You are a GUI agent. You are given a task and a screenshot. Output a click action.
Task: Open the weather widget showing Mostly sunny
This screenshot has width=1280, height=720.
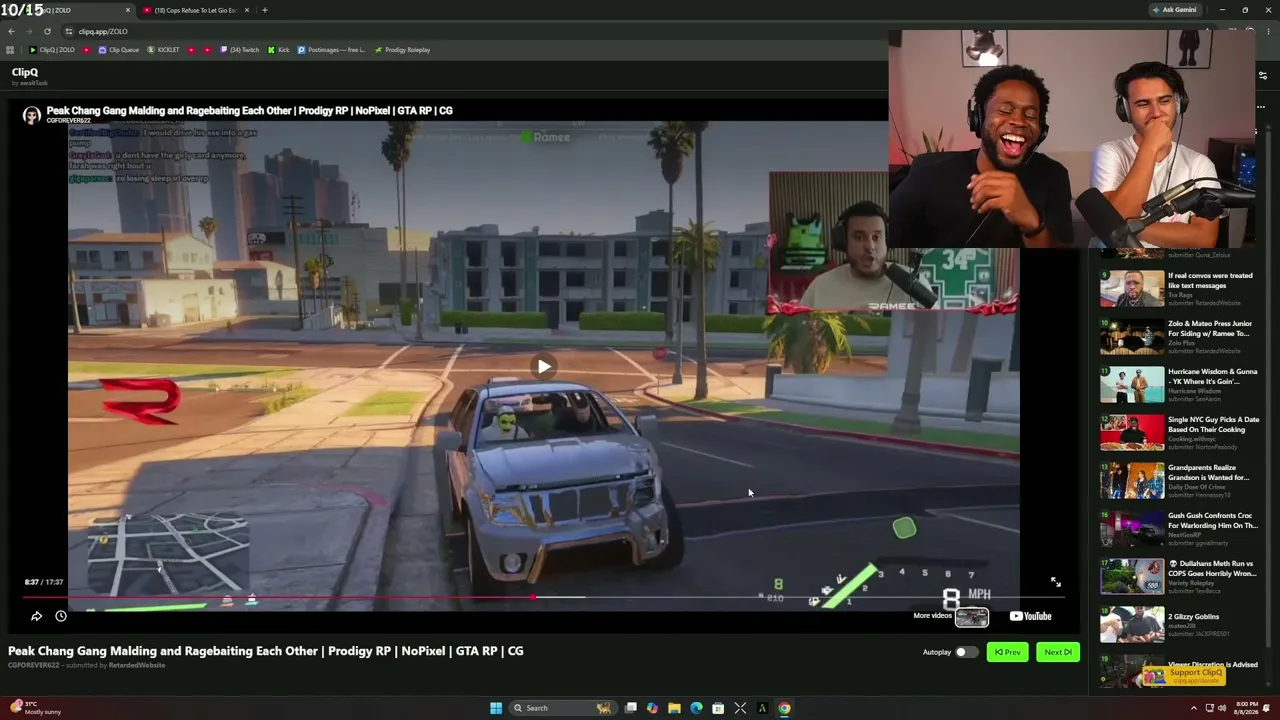coord(34,708)
